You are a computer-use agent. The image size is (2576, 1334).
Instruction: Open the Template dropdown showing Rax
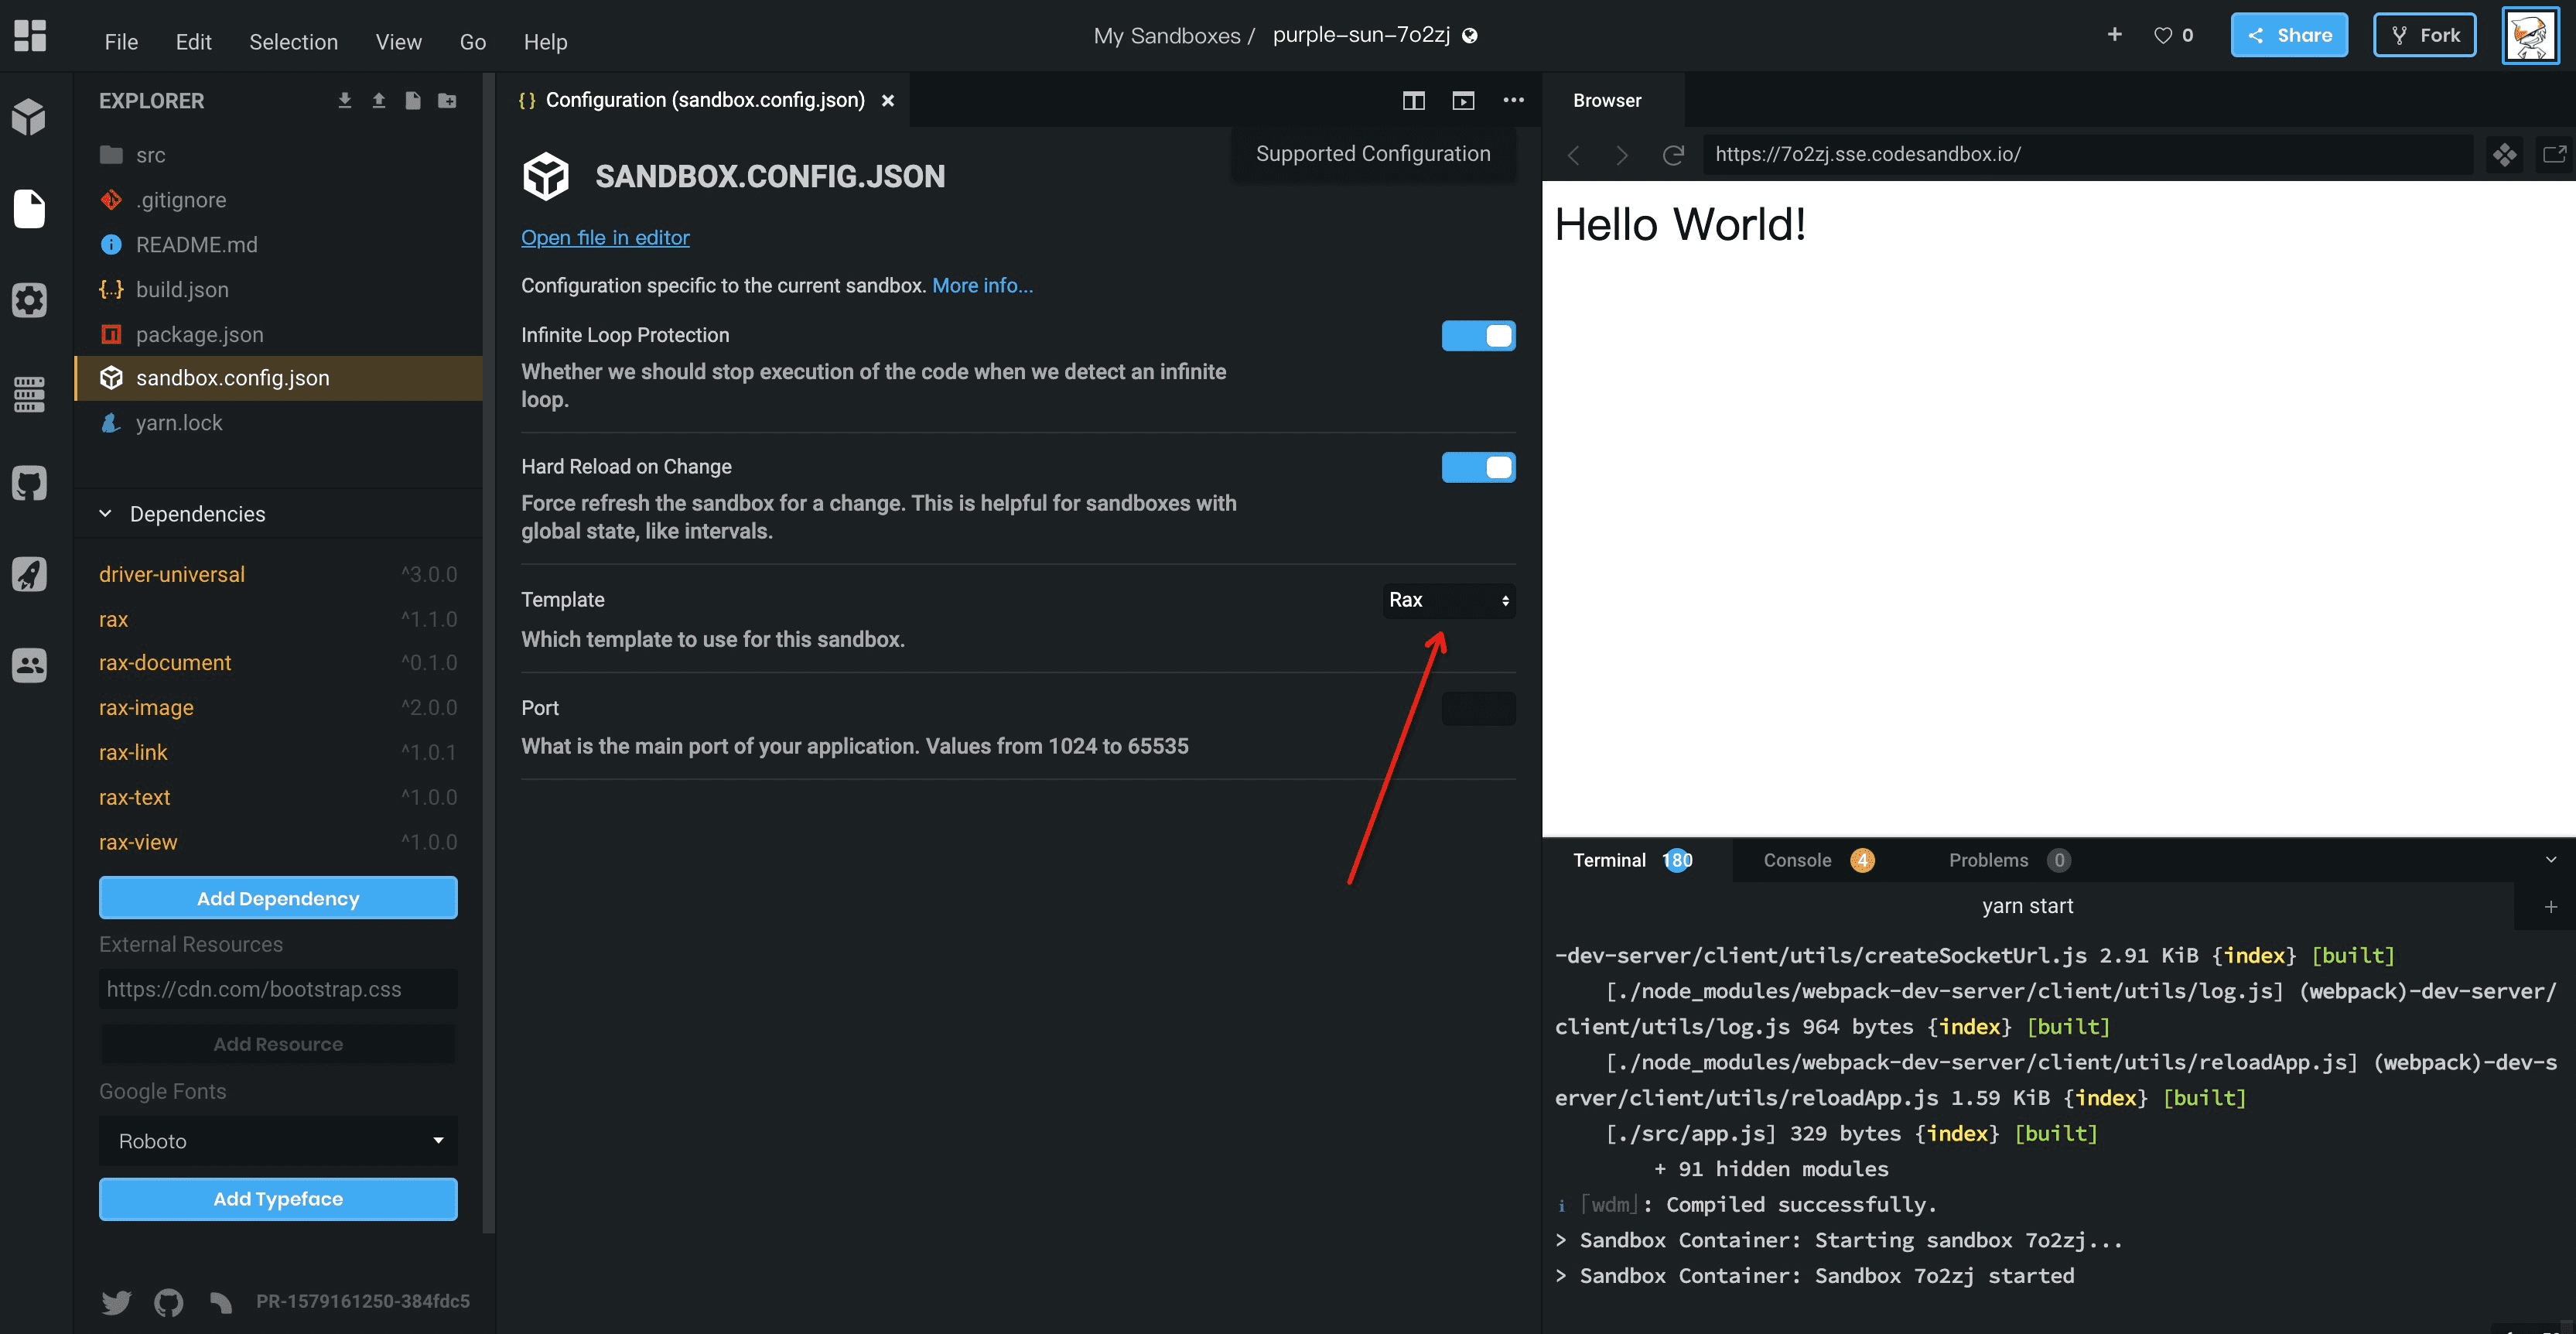1448,600
